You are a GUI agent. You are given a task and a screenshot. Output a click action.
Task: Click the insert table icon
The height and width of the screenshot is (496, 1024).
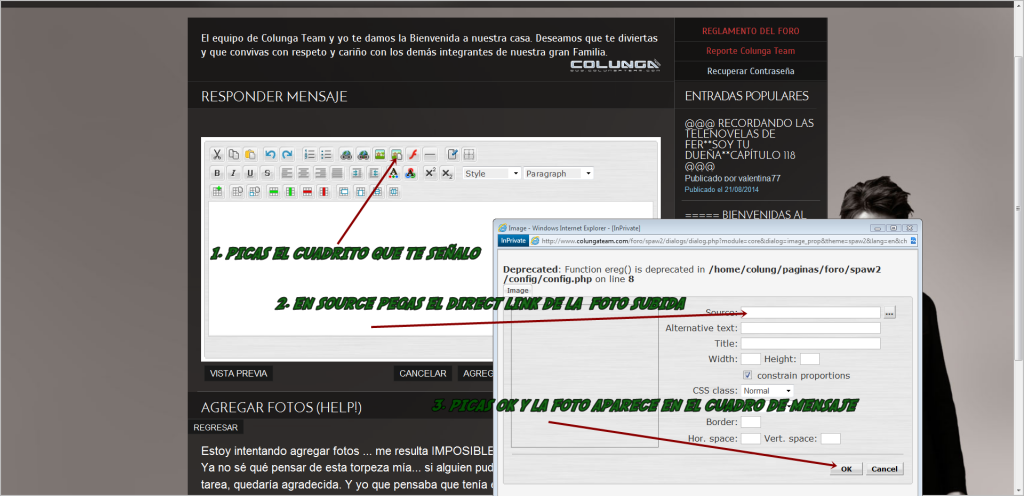[x=468, y=154]
